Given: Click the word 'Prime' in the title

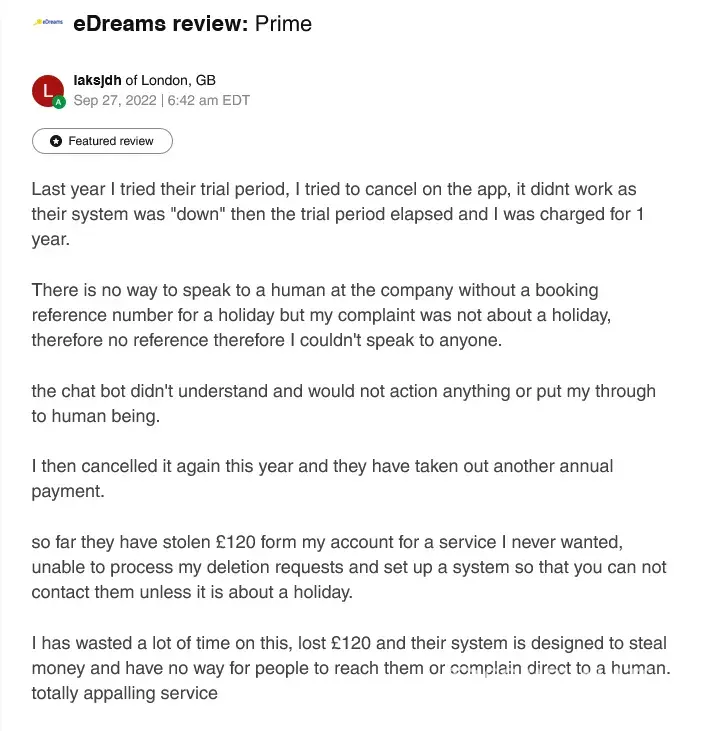Looking at the screenshot, I should click(283, 23).
